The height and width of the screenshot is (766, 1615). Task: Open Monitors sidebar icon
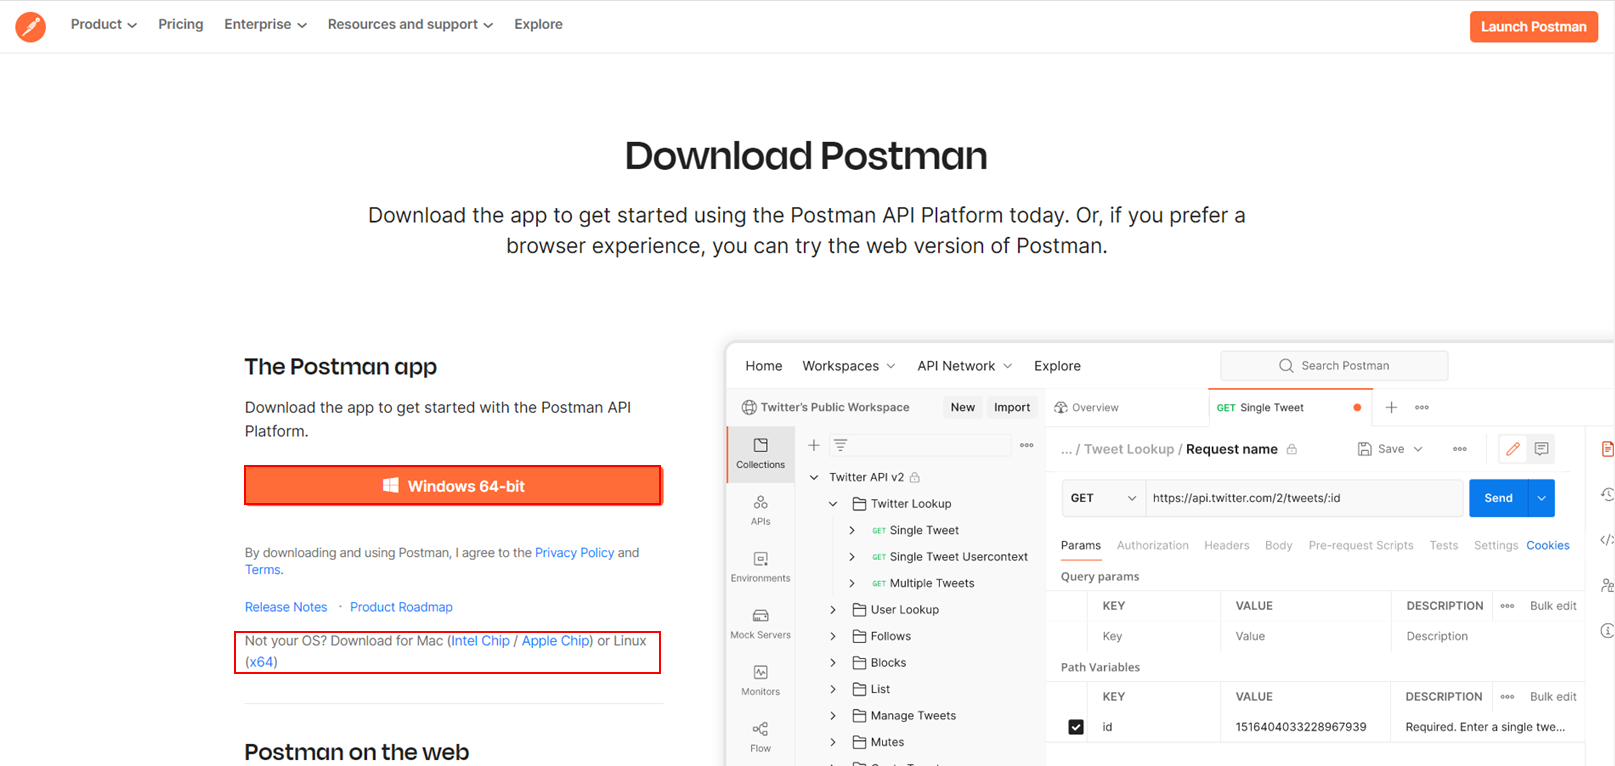tap(760, 680)
